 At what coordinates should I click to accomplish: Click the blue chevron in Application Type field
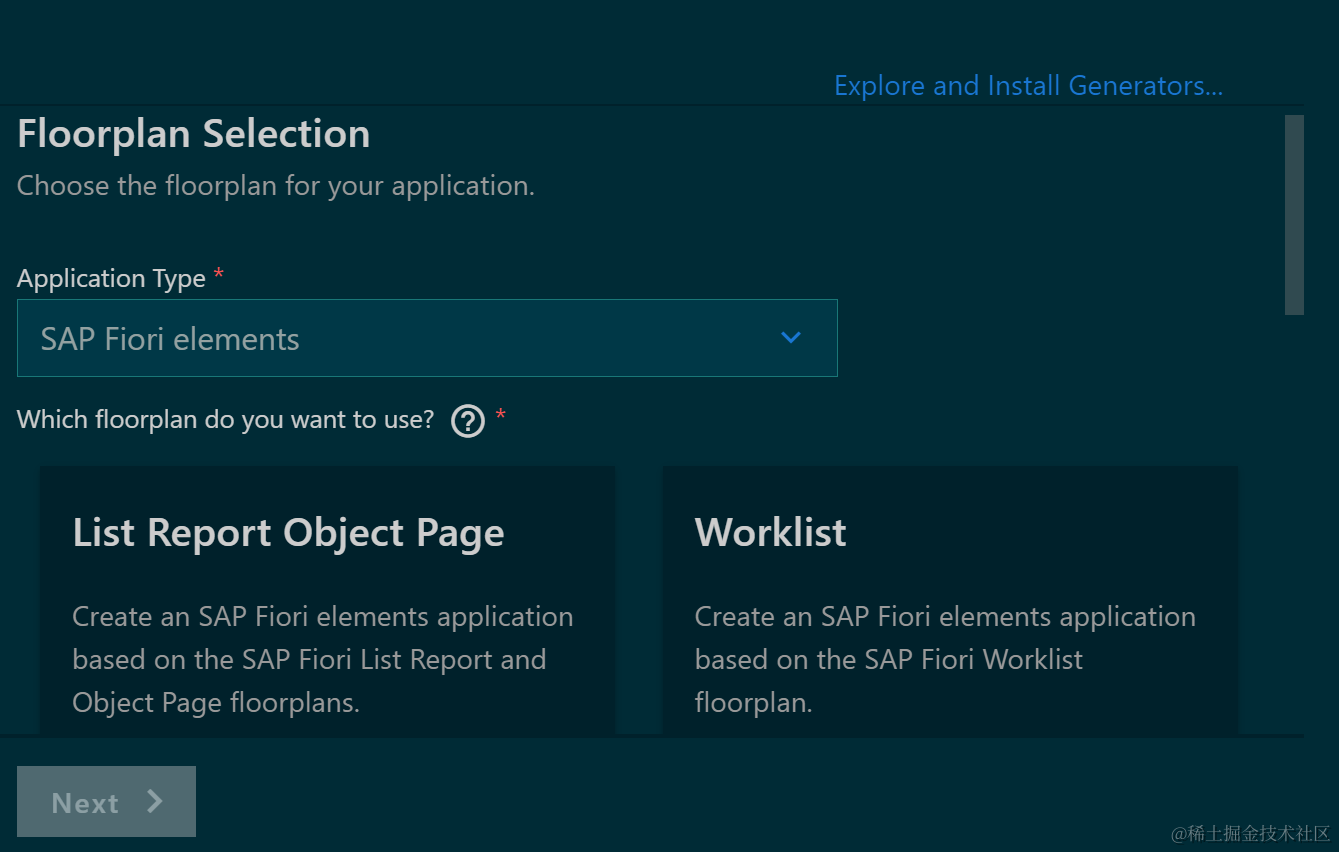(x=791, y=338)
